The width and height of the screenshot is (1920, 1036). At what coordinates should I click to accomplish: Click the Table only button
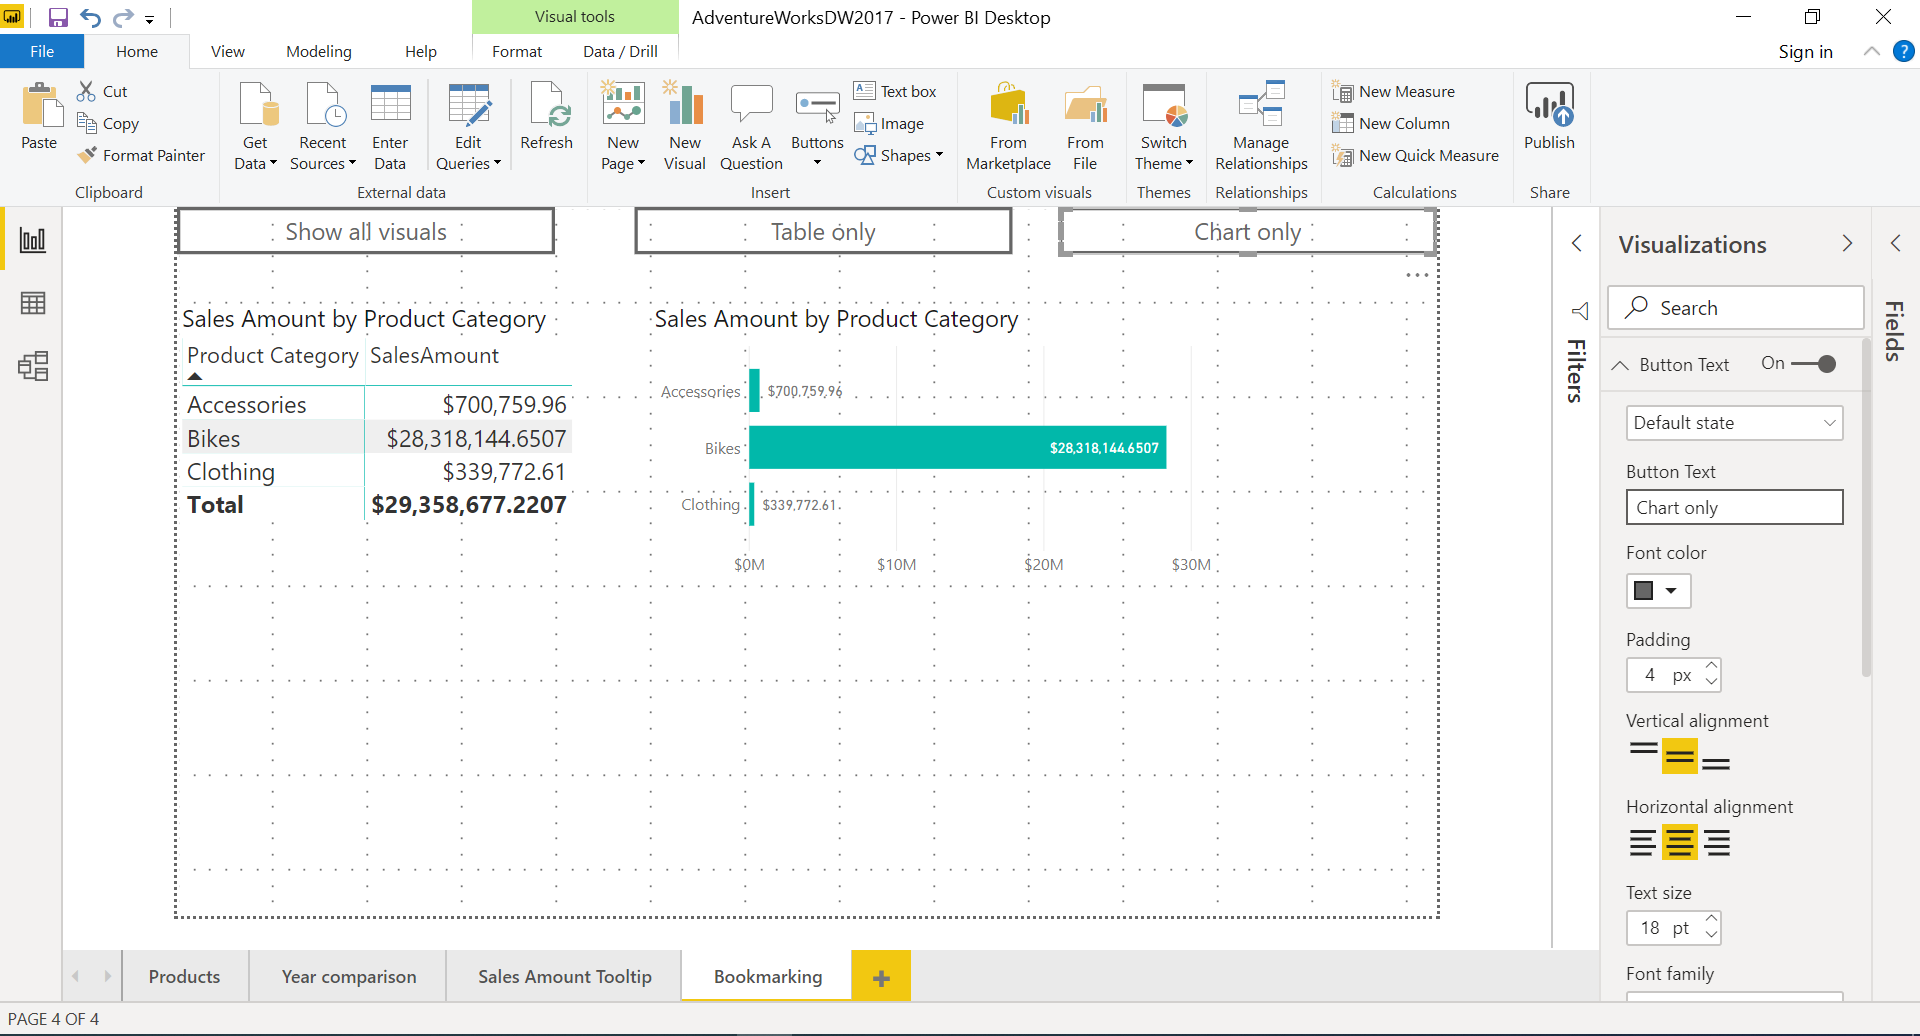click(x=823, y=232)
